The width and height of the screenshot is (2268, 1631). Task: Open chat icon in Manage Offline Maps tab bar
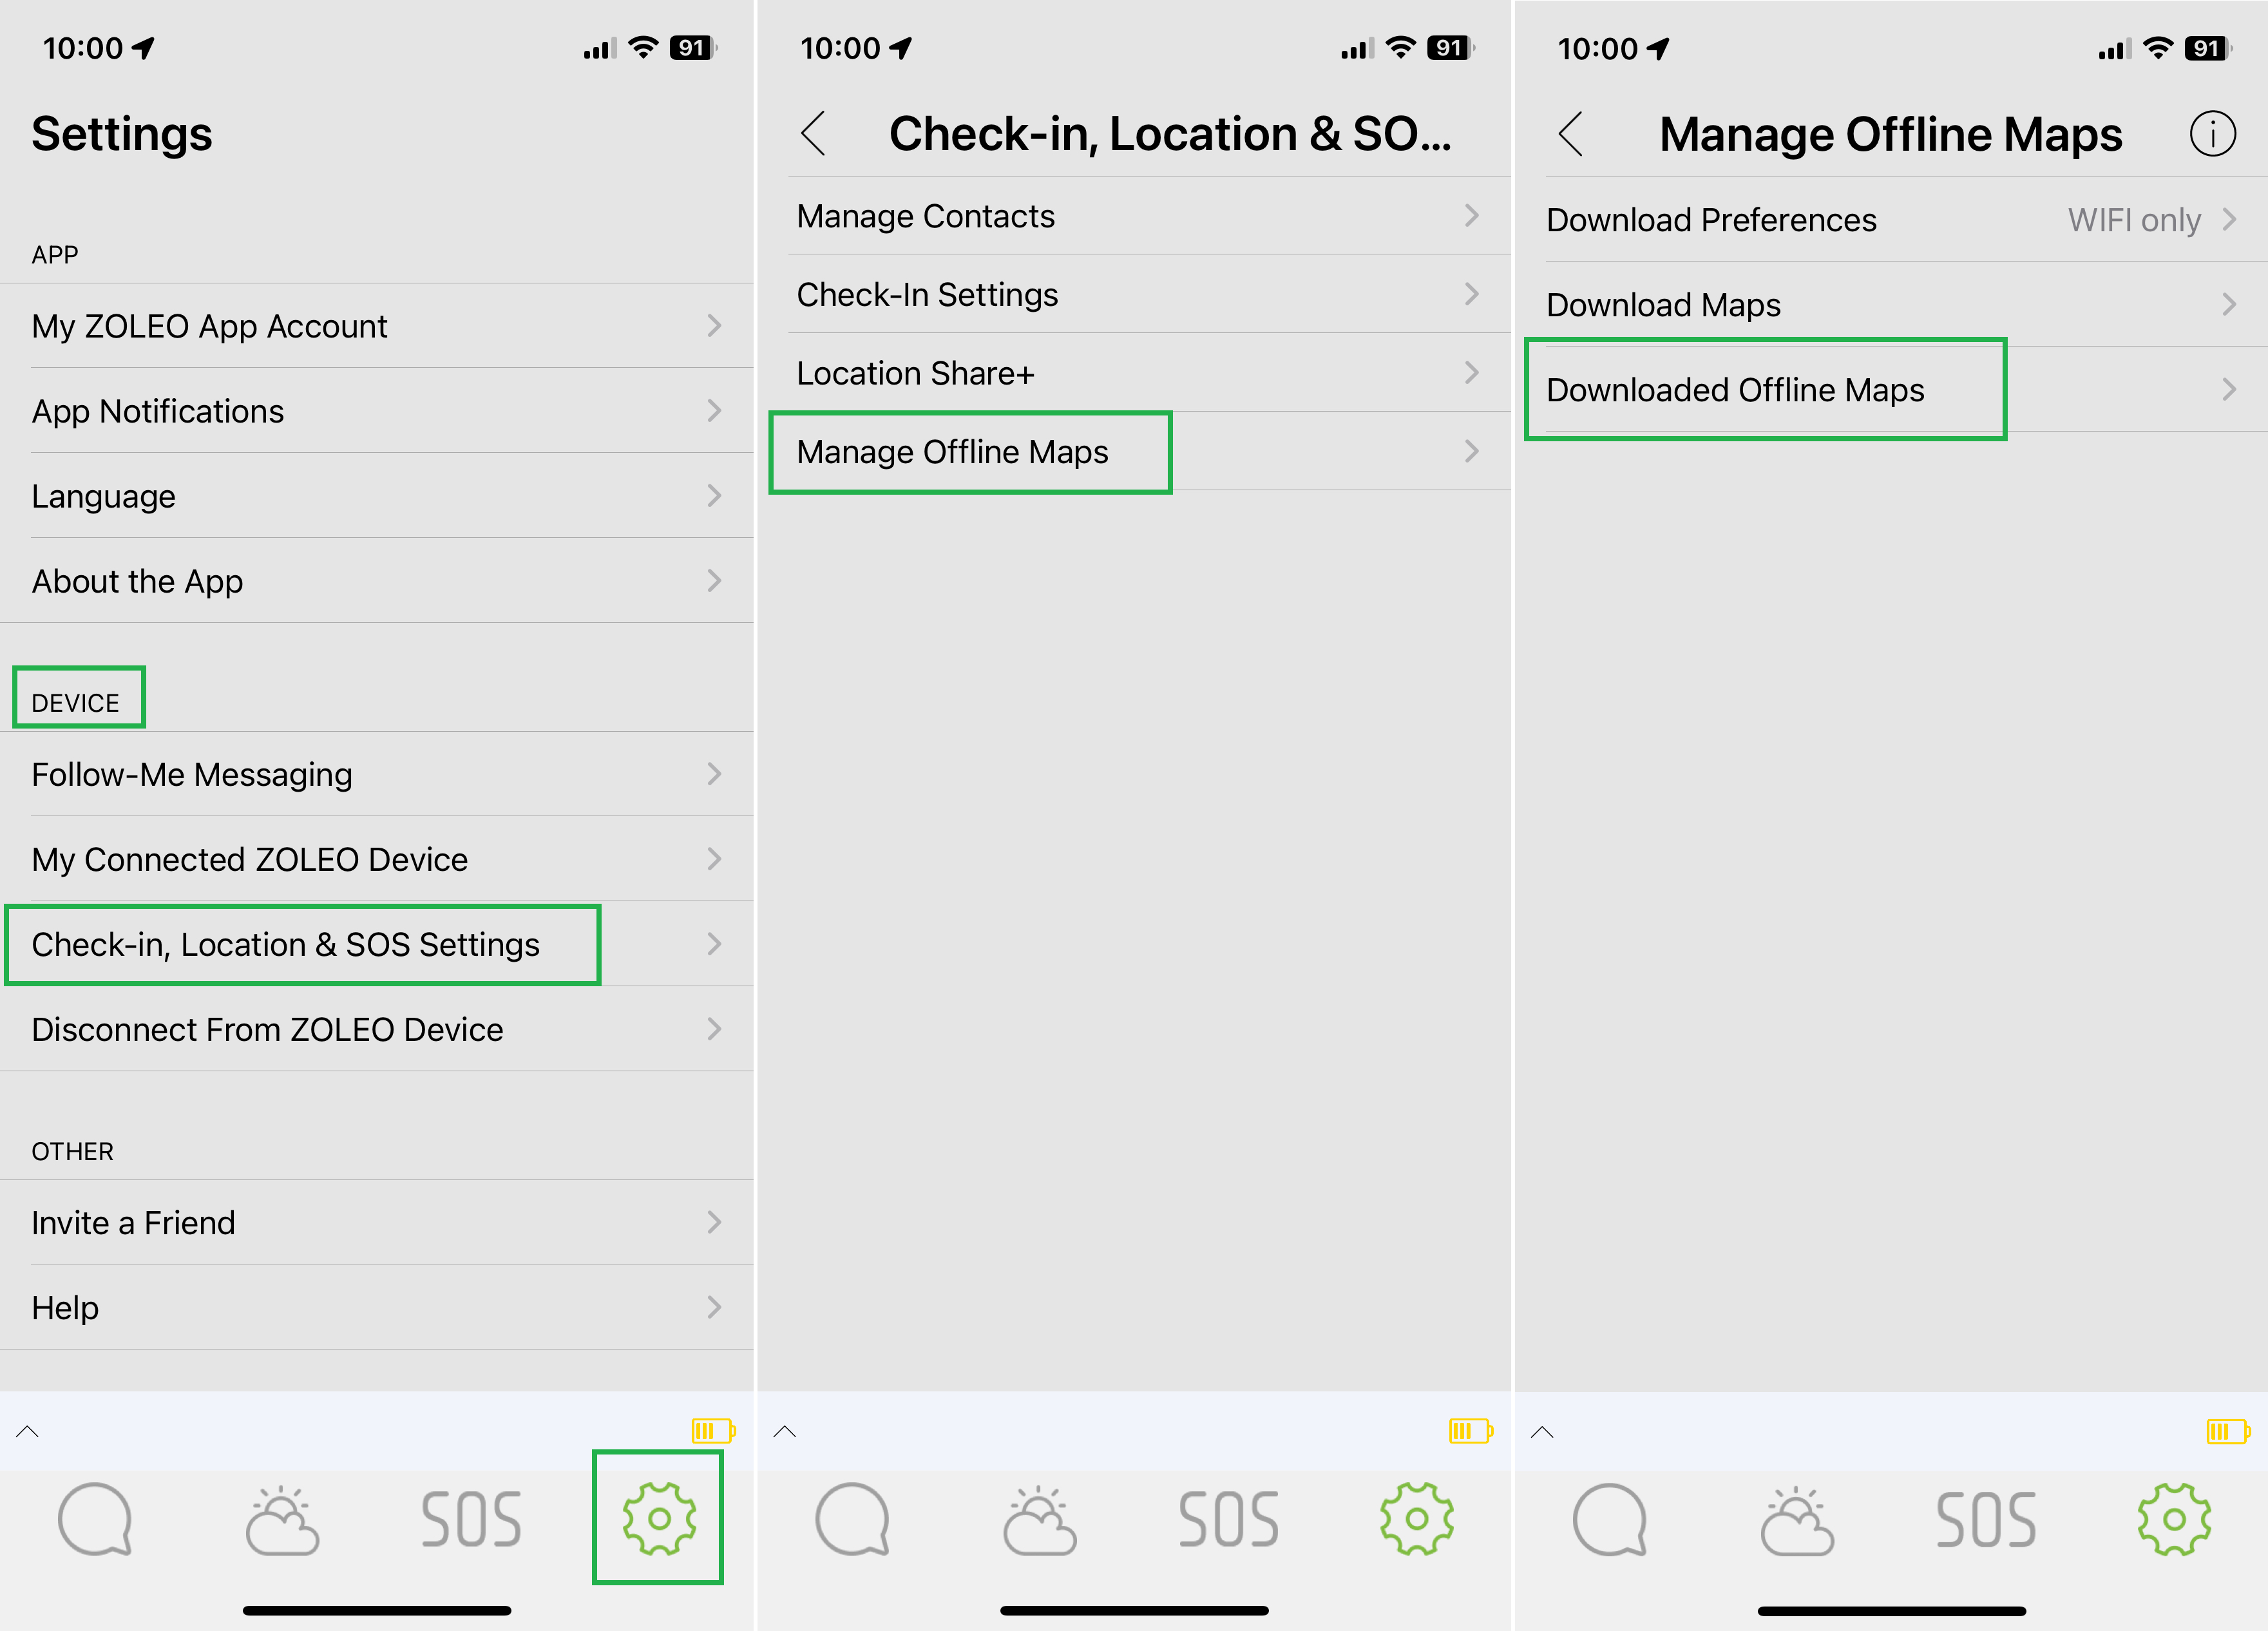tap(1609, 1519)
